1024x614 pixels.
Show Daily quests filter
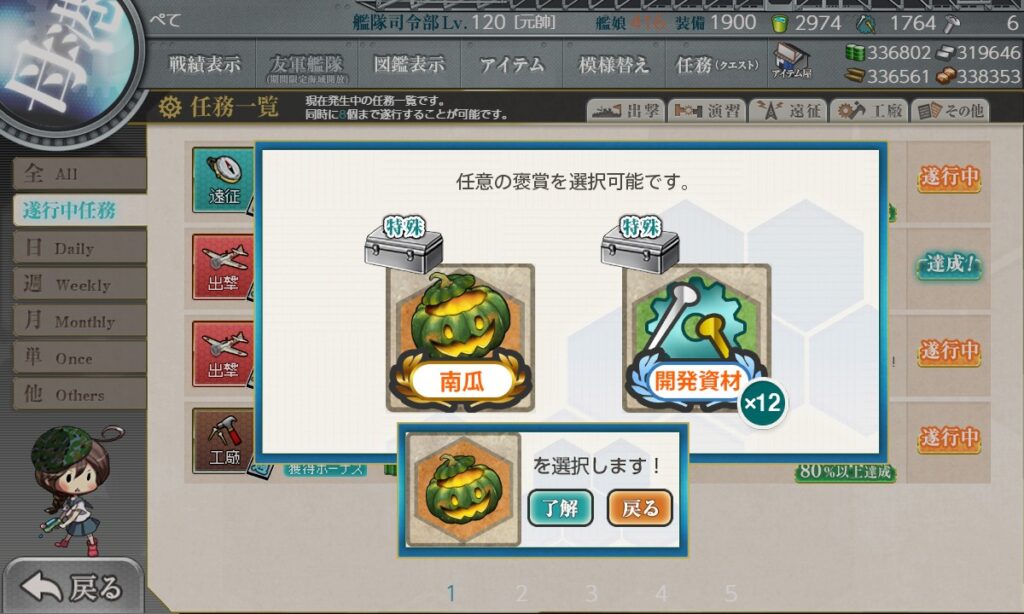tap(80, 248)
